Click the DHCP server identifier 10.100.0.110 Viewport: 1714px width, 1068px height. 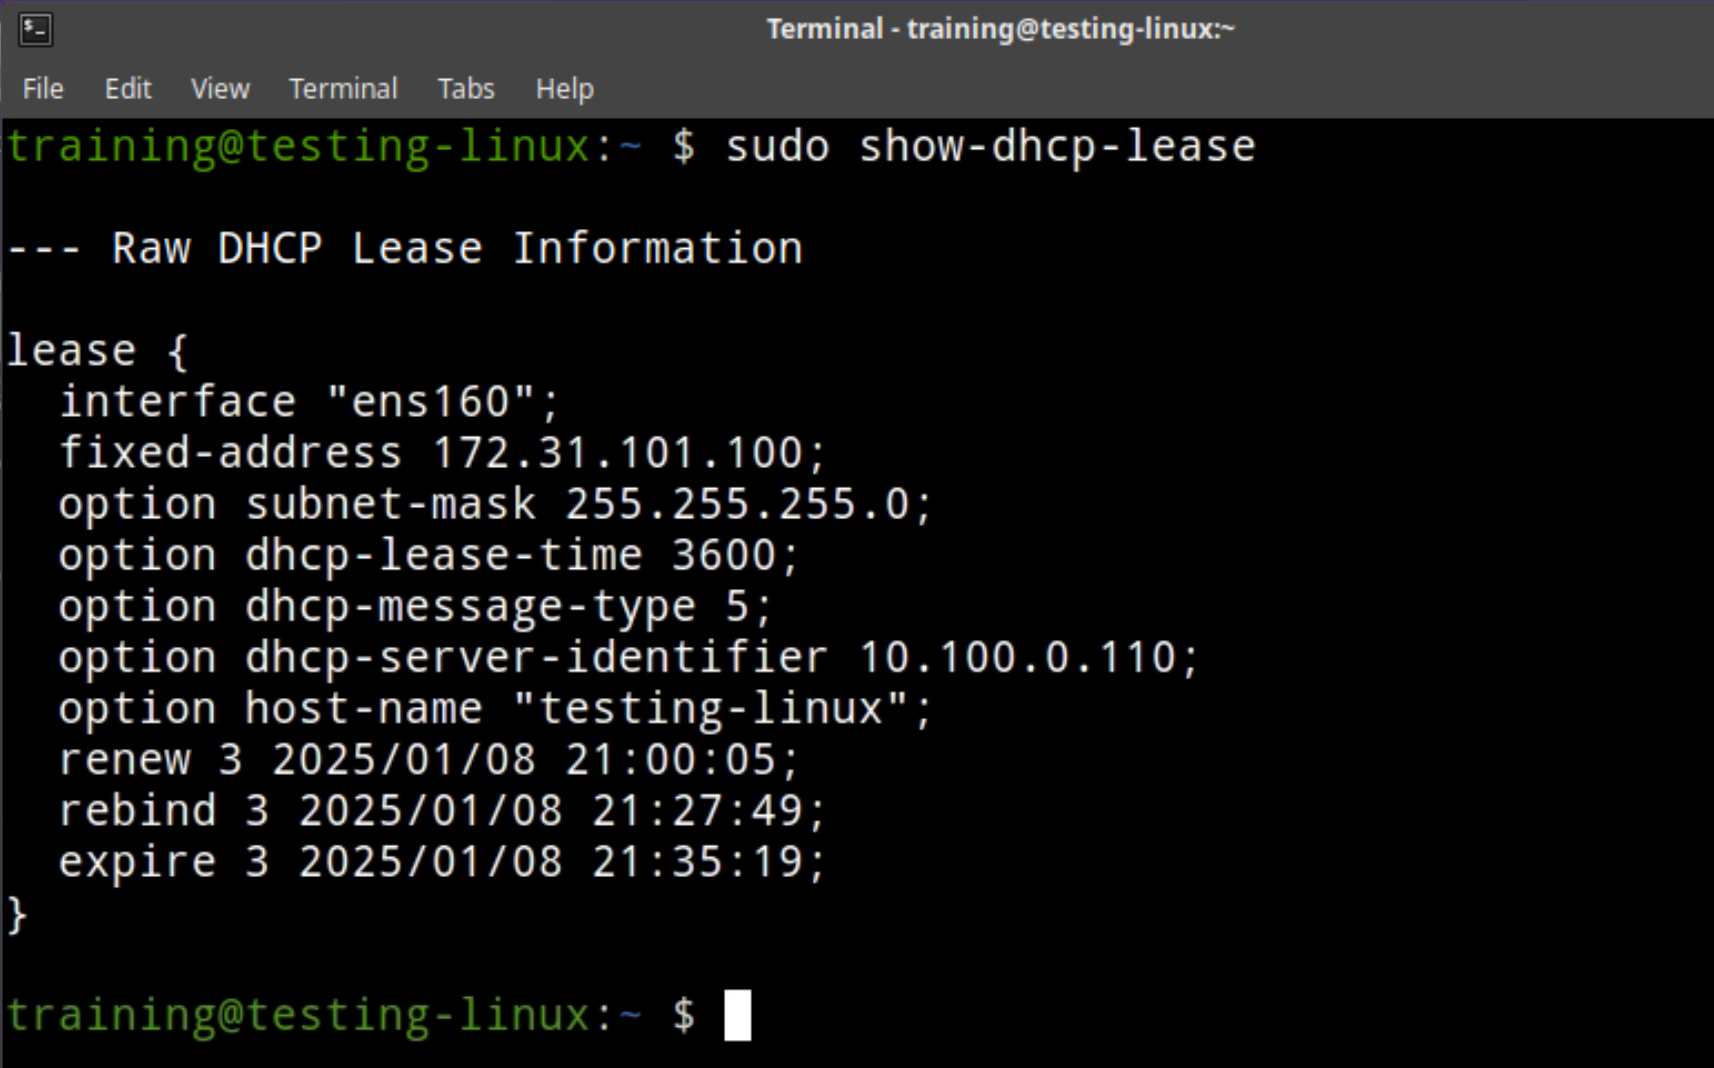point(1017,658)
